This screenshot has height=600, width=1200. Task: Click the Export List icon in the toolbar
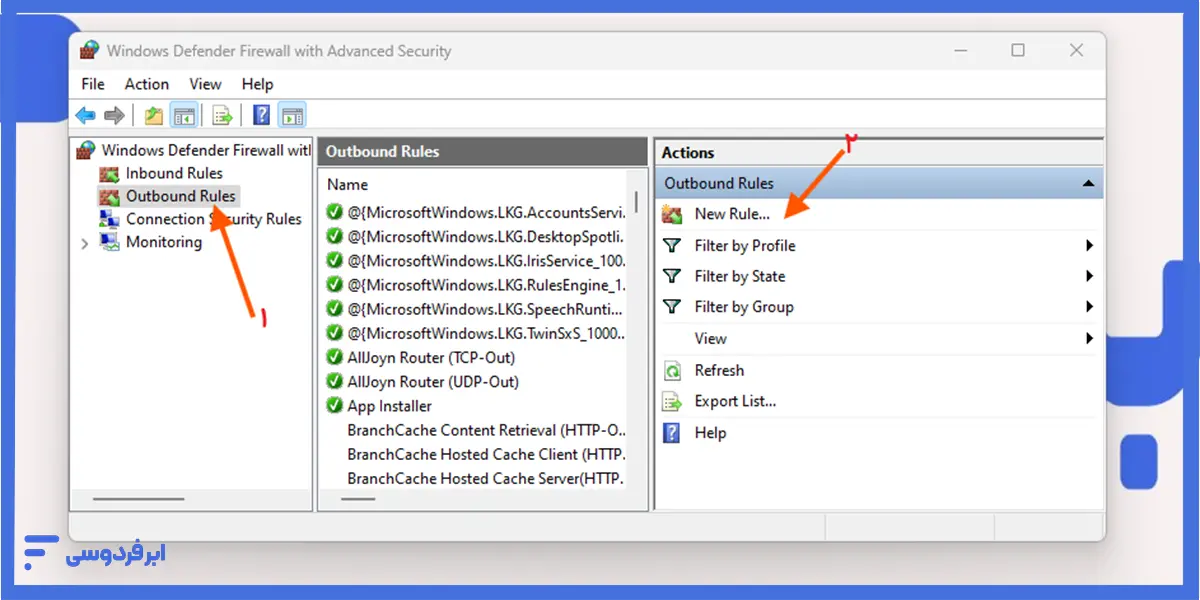click(223, 116)
